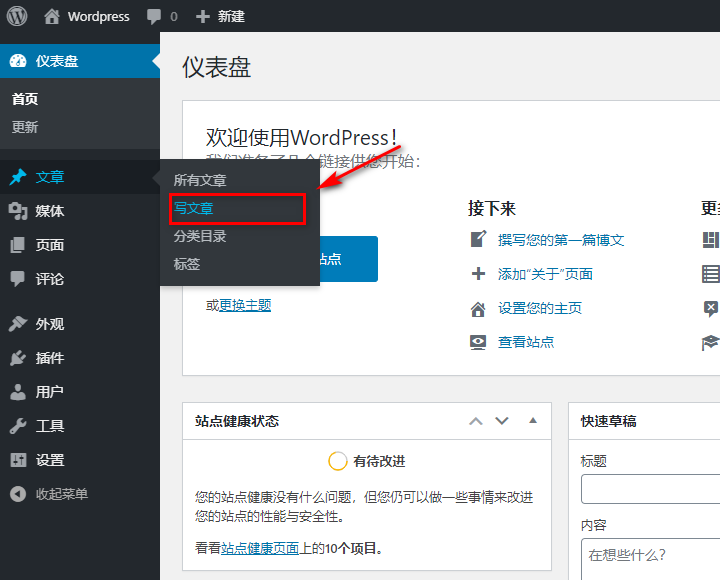Open 设置 label in sidebar

(x=50, y=460)
